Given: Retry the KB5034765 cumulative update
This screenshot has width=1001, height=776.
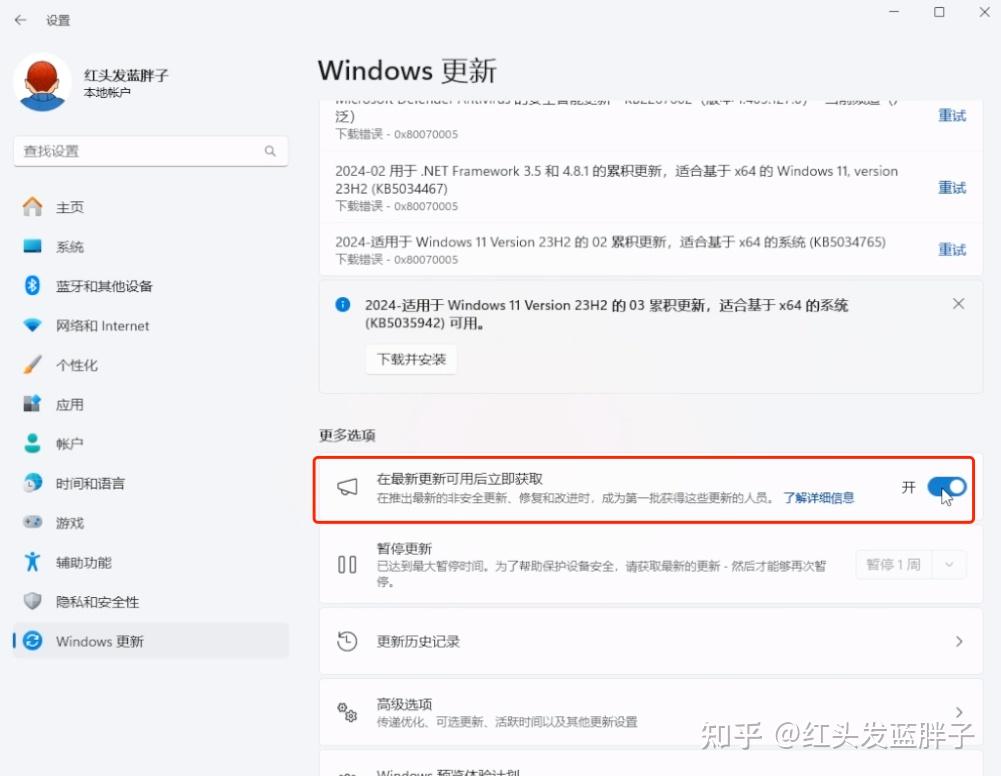Looking at the screenshot, I should pos(951,250).
